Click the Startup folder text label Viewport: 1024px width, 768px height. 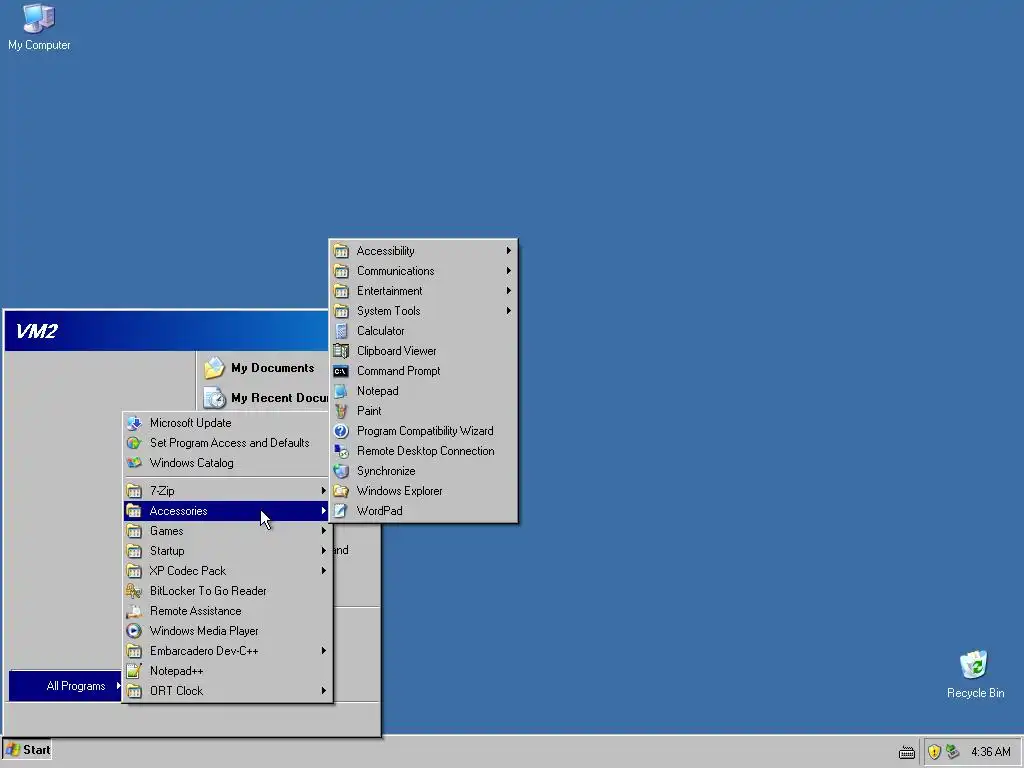[x=167, y=551]
